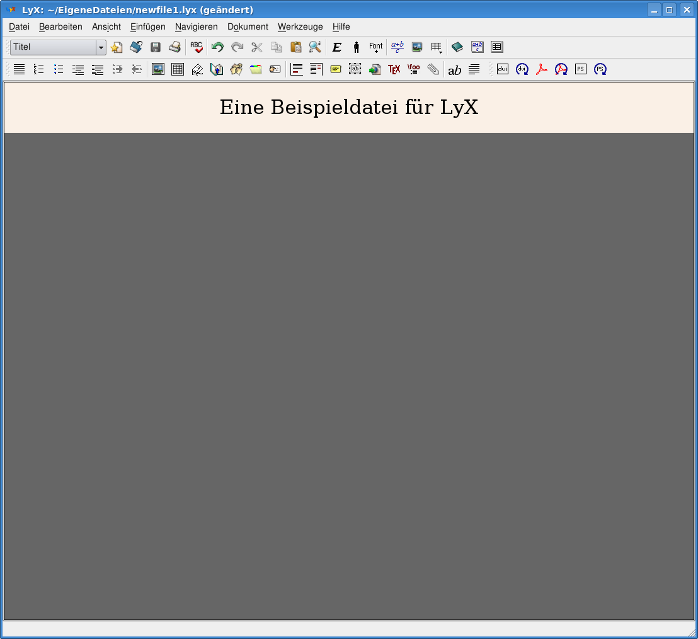Screen dimensions: 698x639
Task: Toggle Noun style with person icon
Action: click(x=356, y=47)
